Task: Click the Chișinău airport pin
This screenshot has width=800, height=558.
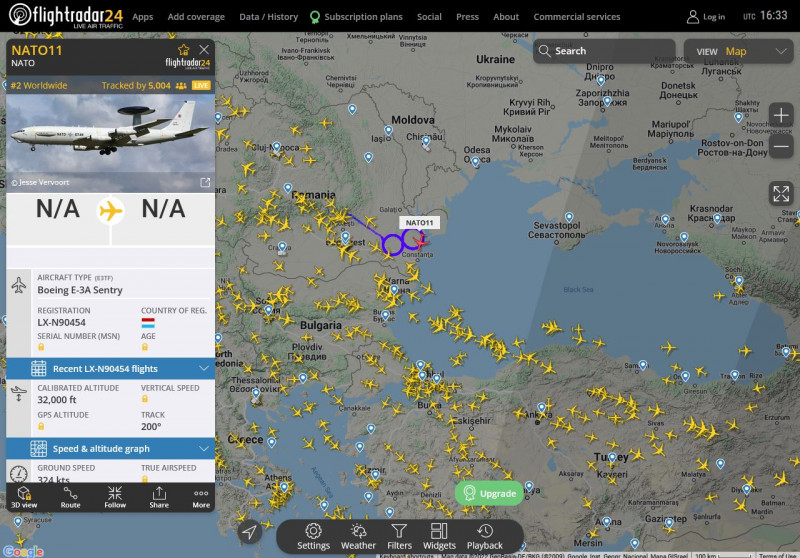Action: pyautogui.click(x=426, y=143)
